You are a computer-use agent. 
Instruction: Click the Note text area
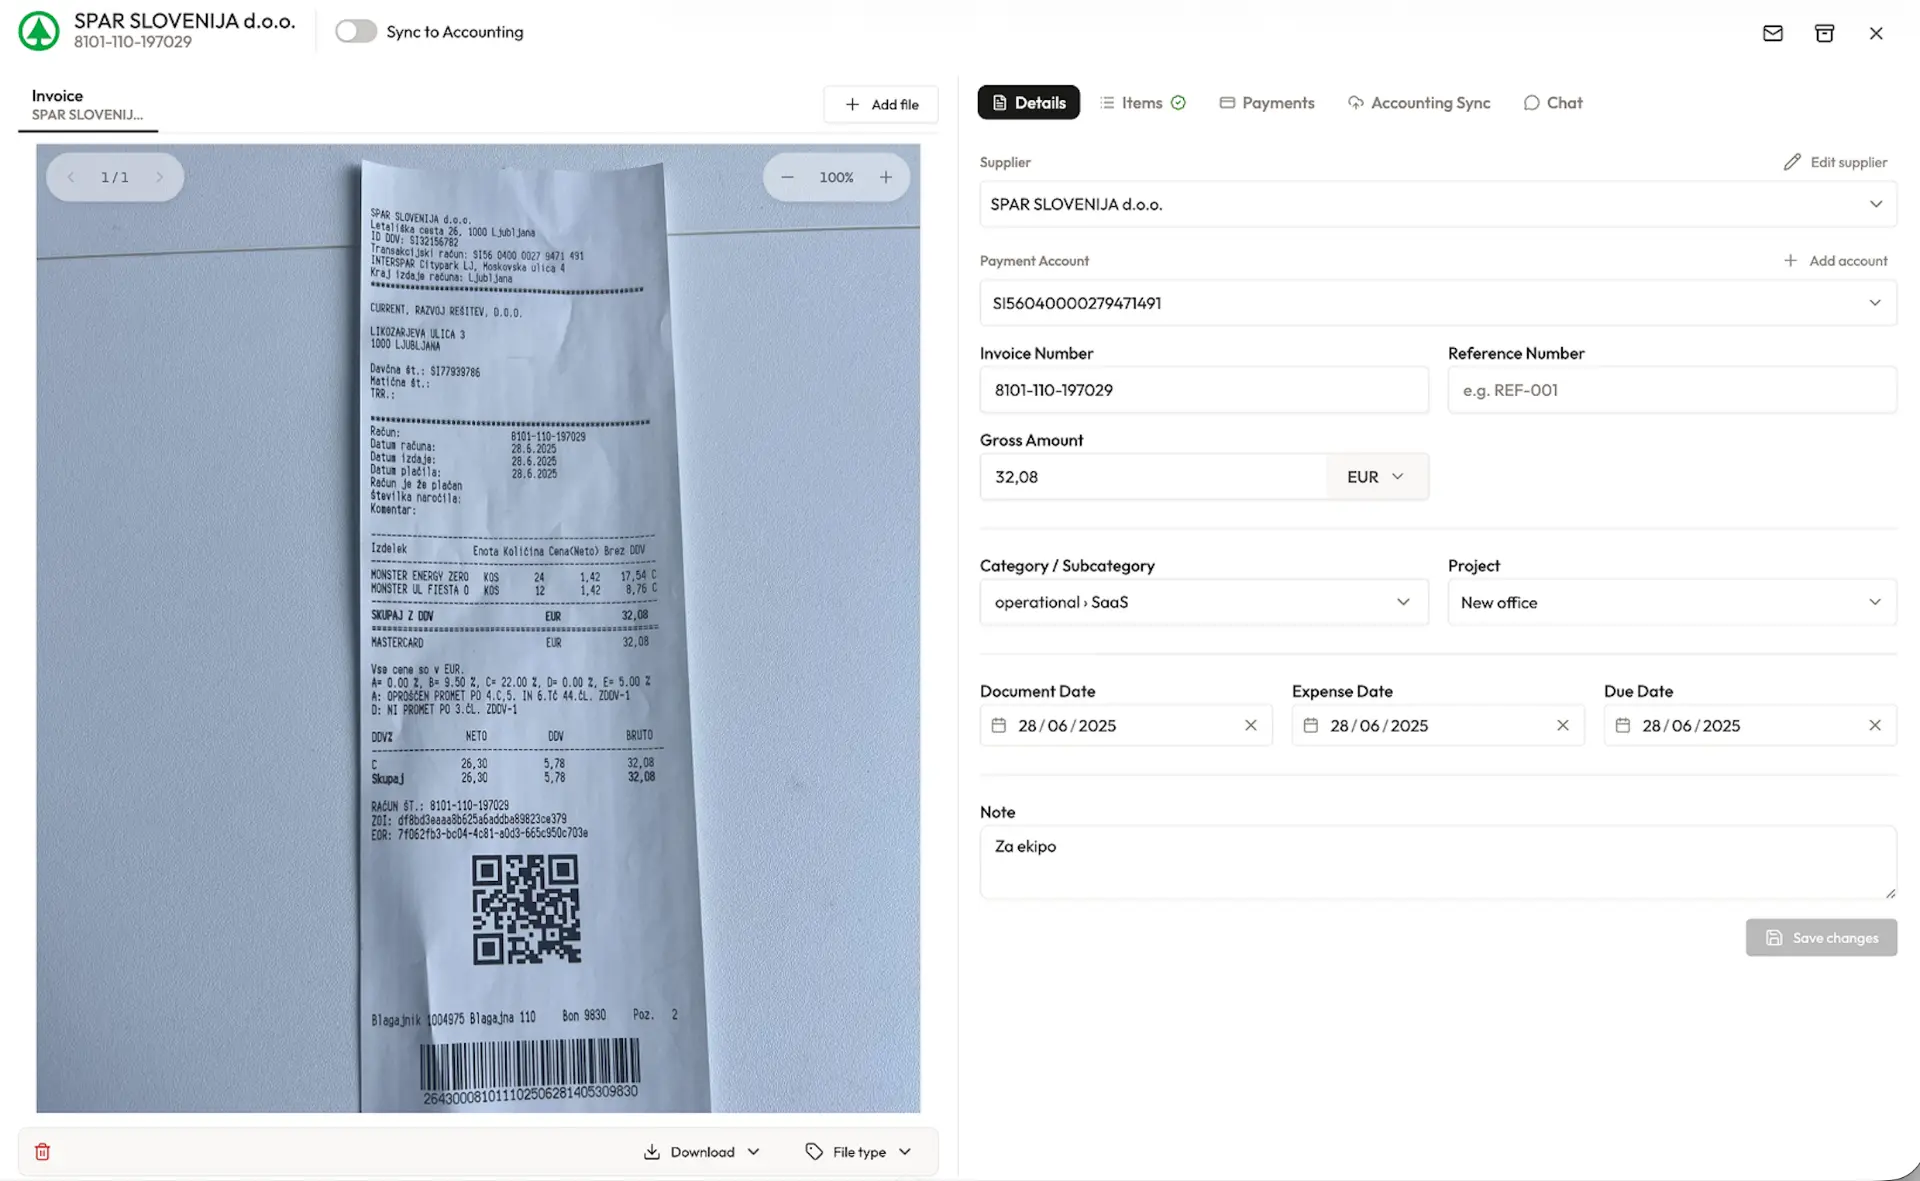point(1438,862)
